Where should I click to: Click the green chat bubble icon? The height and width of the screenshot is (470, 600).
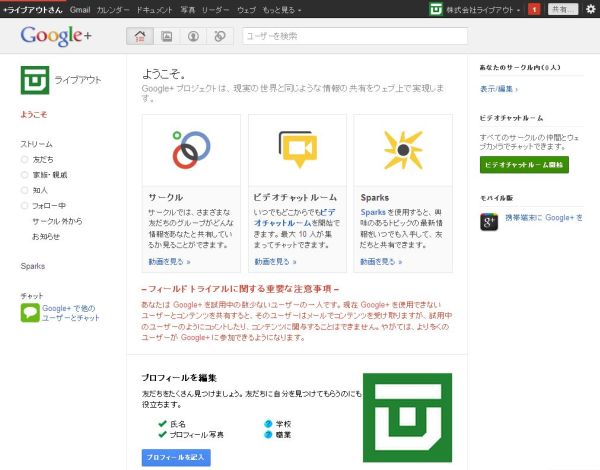(30, 313)
